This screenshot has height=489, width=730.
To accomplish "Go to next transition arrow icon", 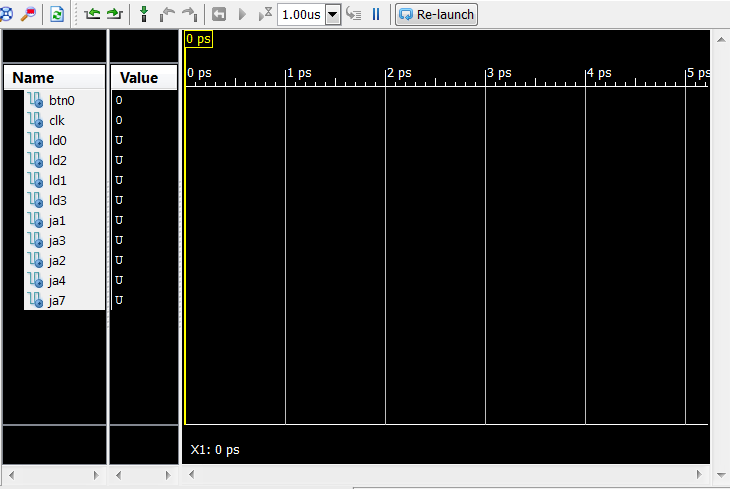I will click(114, 14).
